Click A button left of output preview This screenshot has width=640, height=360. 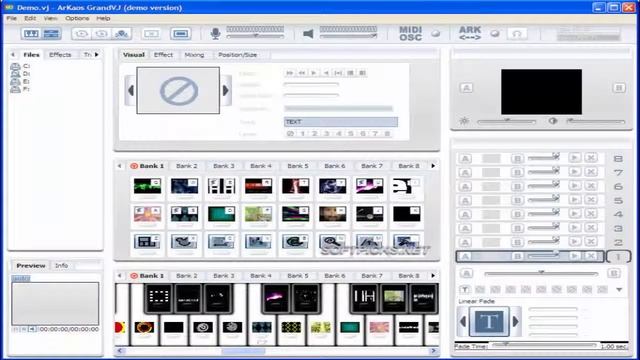(x=467, y=88)
